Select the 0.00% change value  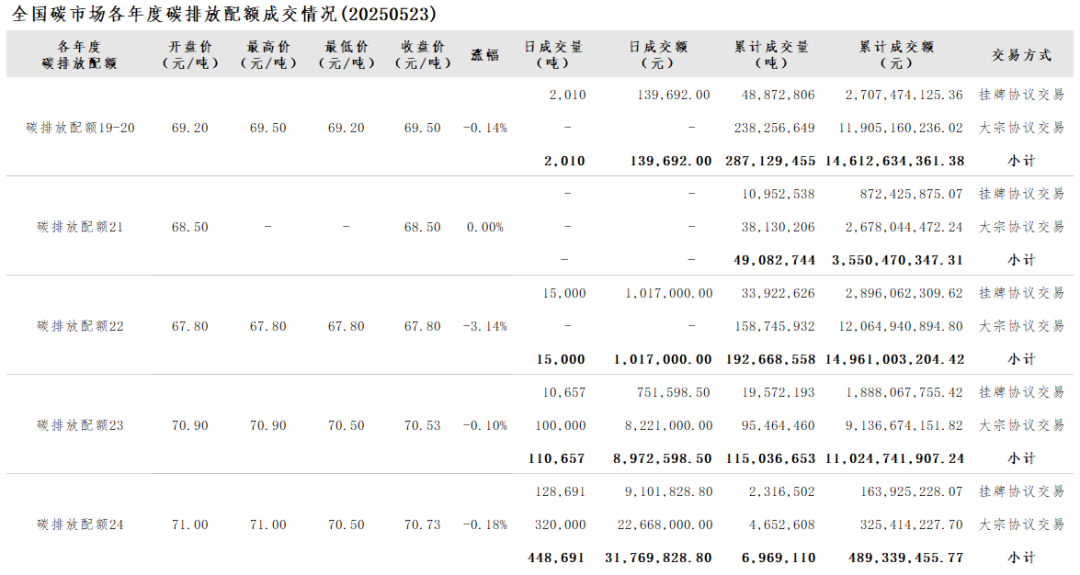coord(485,227)
